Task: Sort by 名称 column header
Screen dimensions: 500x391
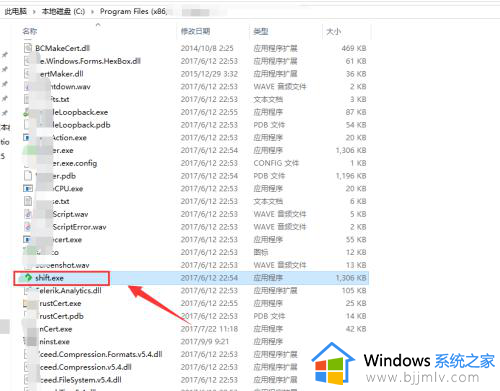Action: (x=30, y=31)
